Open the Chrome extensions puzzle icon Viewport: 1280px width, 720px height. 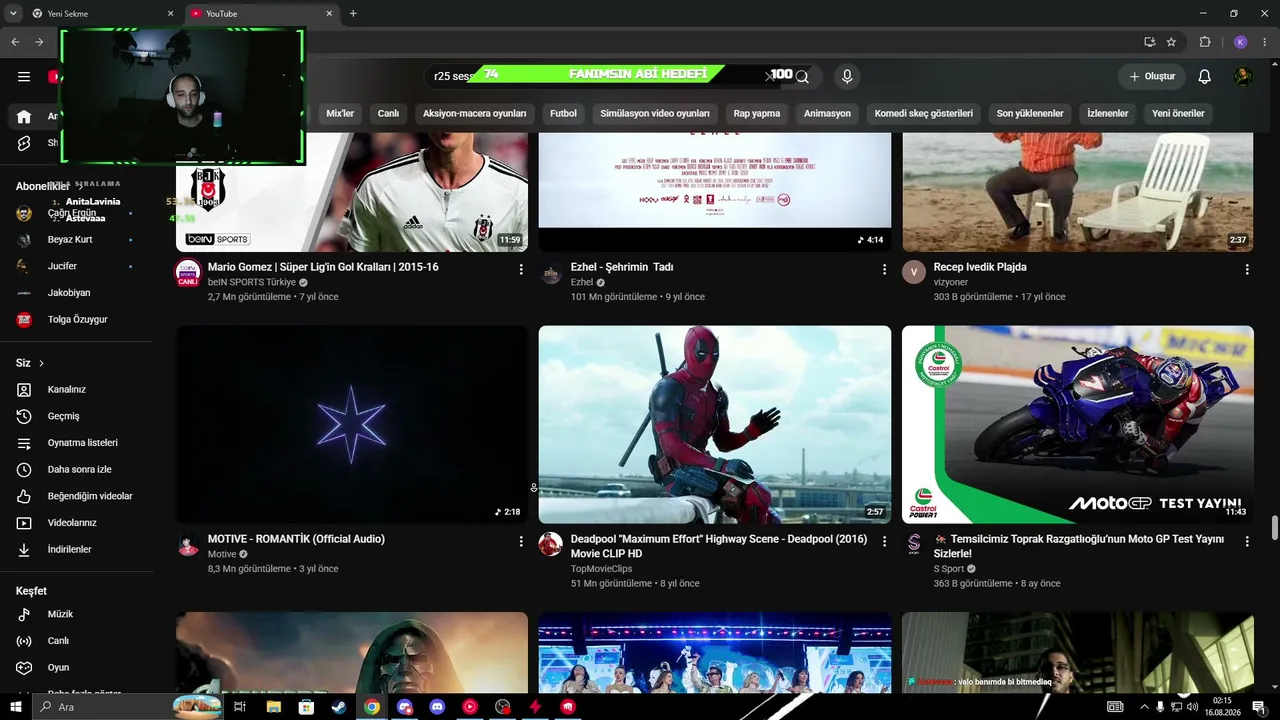(x=1205, y=42)
